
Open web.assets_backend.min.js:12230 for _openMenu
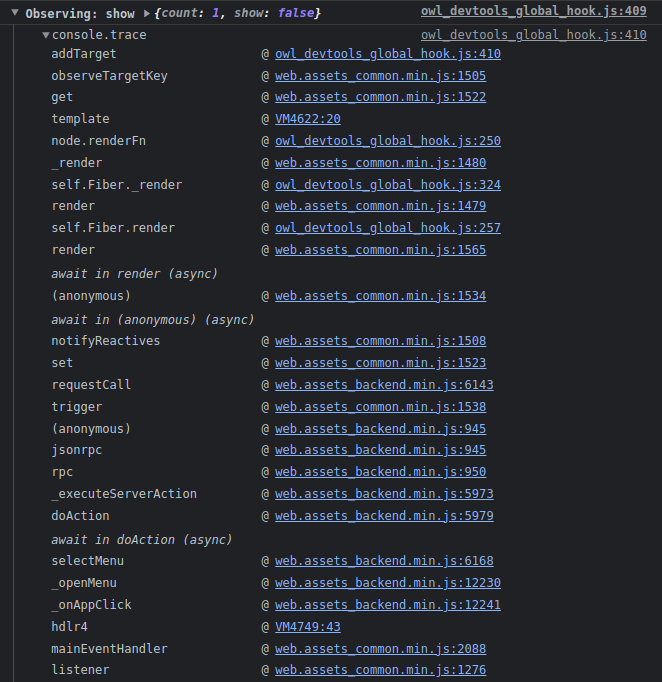tap(387, 583)
